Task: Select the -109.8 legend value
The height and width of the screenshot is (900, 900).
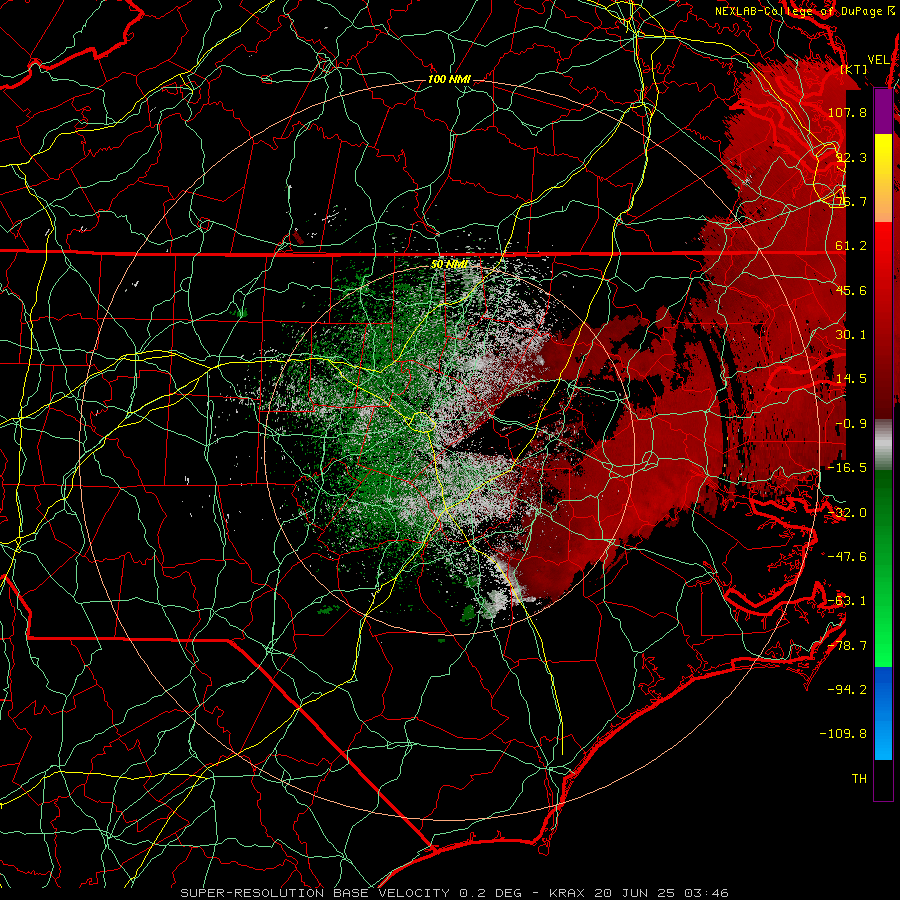Action: (843, 734)
